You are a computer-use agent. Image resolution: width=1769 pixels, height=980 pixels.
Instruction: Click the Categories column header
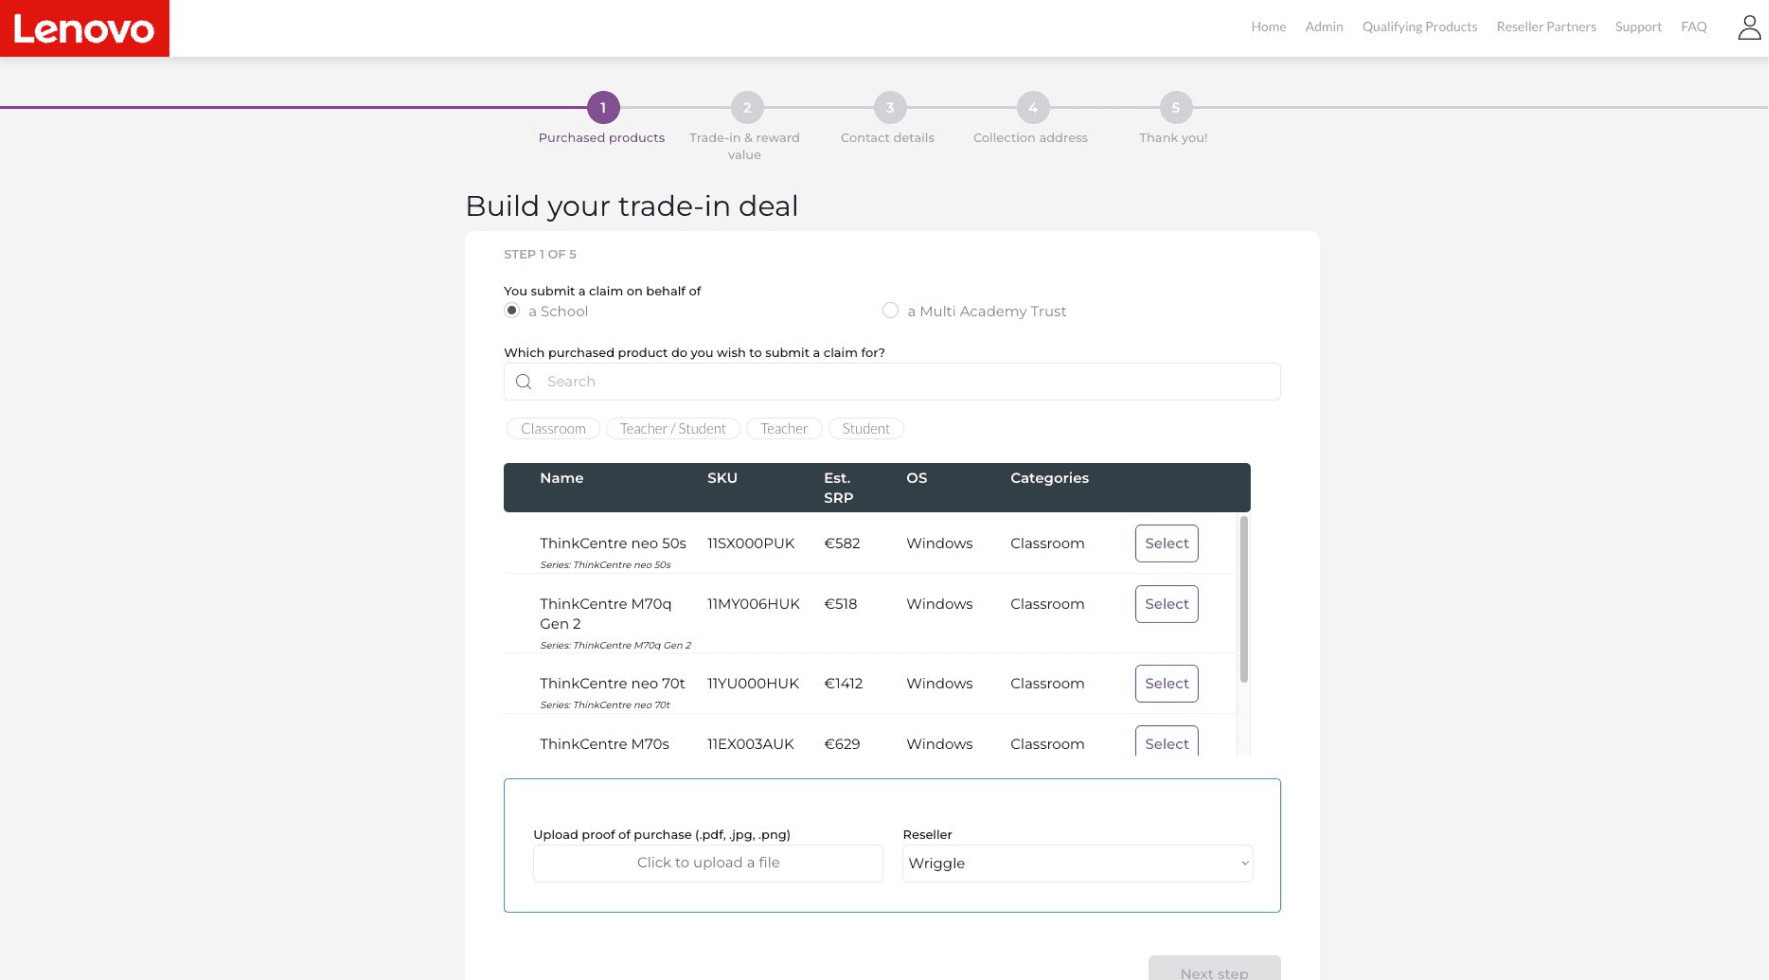tap(1049, 478)
